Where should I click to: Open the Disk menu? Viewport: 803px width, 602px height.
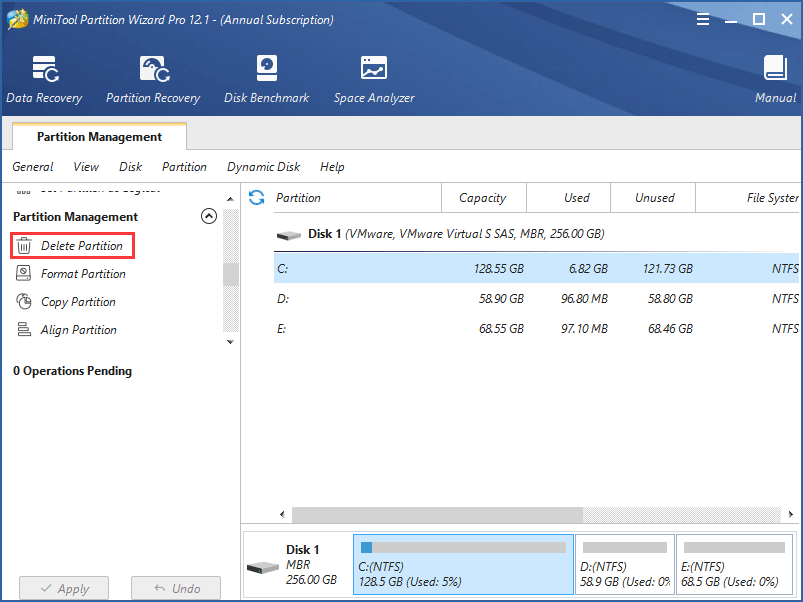click(131, 167)
